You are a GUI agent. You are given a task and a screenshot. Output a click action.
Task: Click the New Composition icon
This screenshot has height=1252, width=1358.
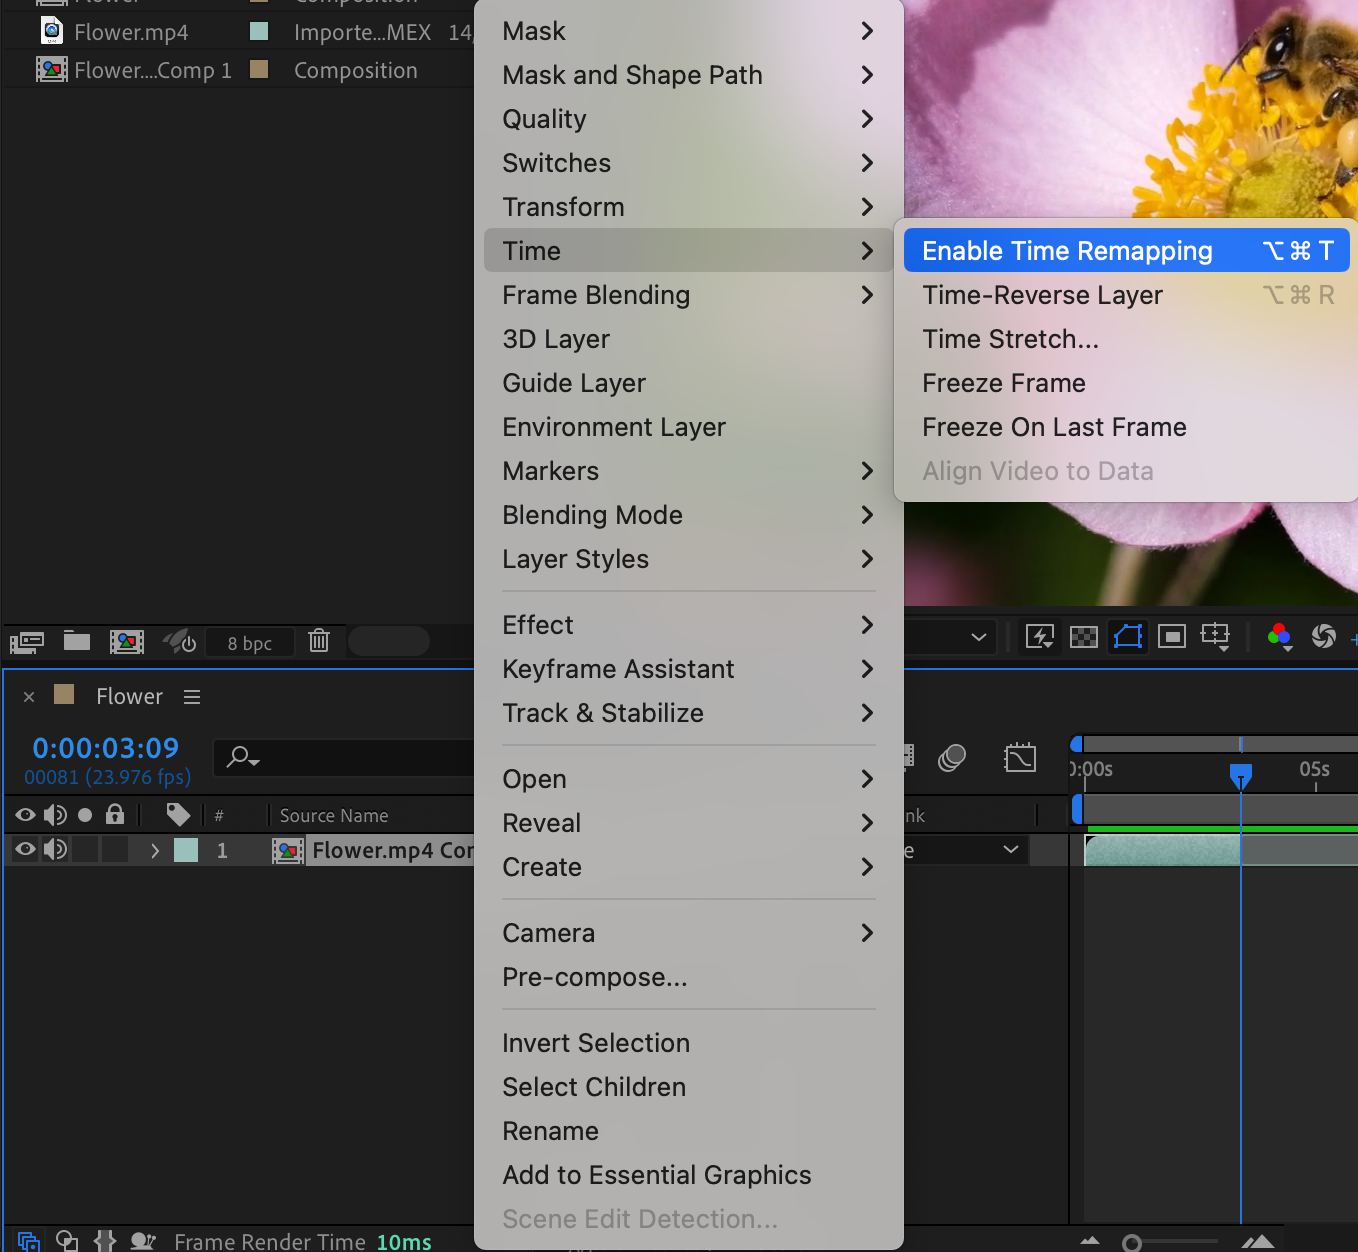click(127, 642)
